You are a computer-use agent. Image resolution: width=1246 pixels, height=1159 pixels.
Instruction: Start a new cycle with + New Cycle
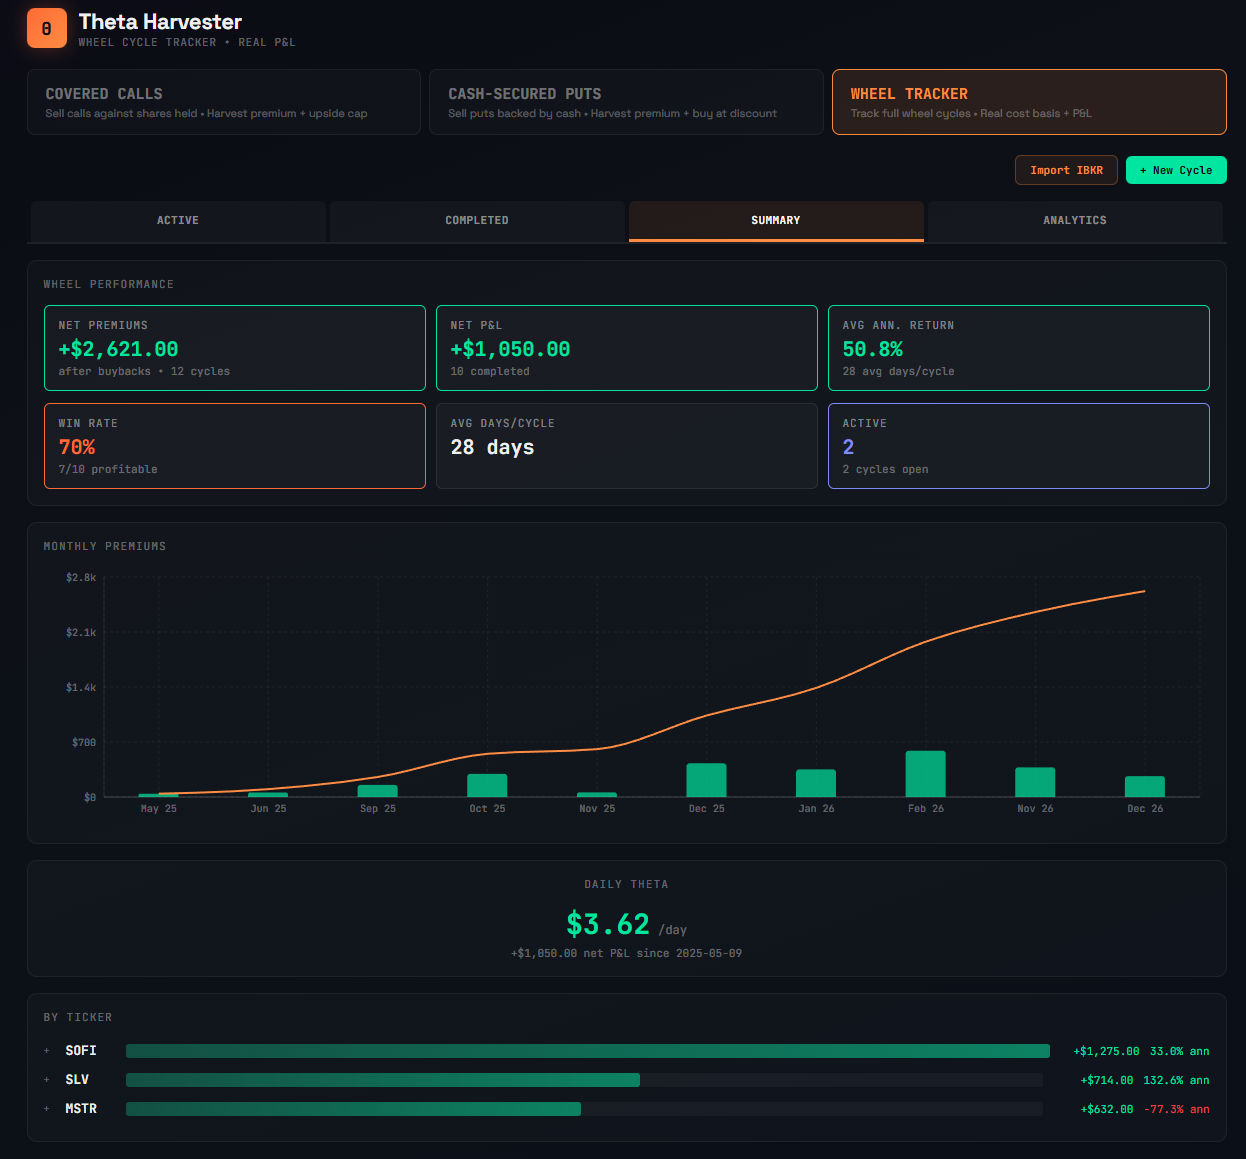coord(1176,170)
